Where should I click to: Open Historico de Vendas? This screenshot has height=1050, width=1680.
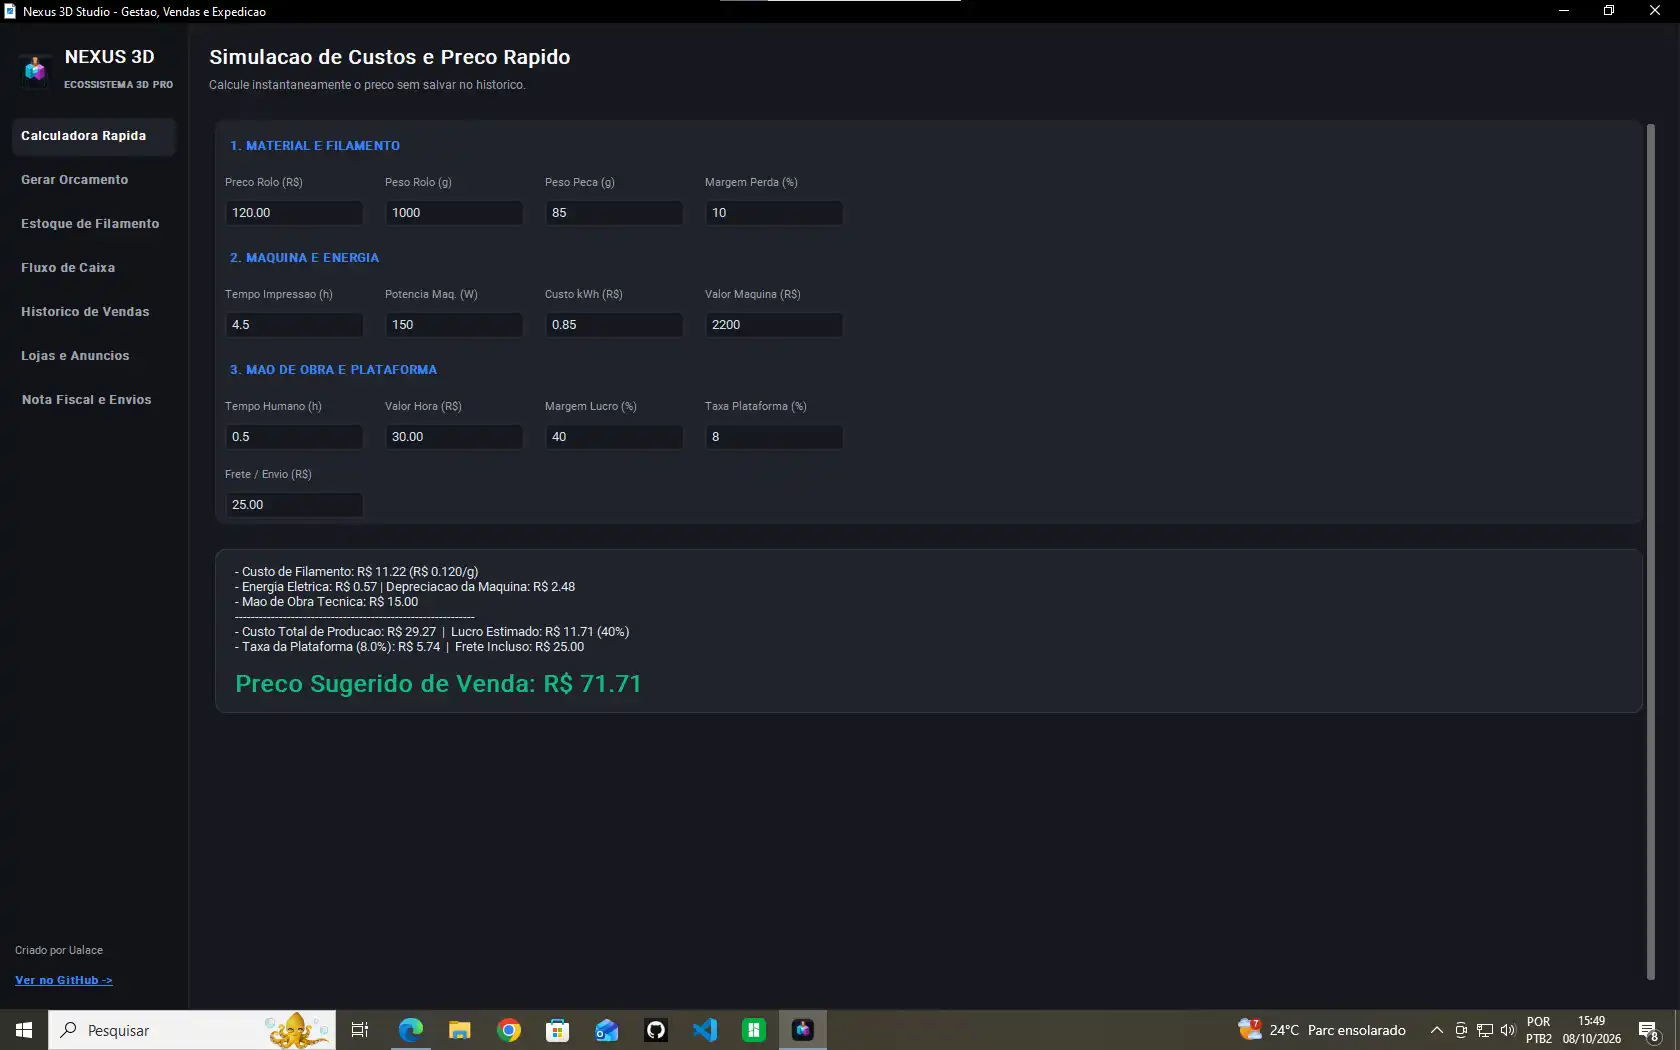pyautogui.click(x=94, y=312)
